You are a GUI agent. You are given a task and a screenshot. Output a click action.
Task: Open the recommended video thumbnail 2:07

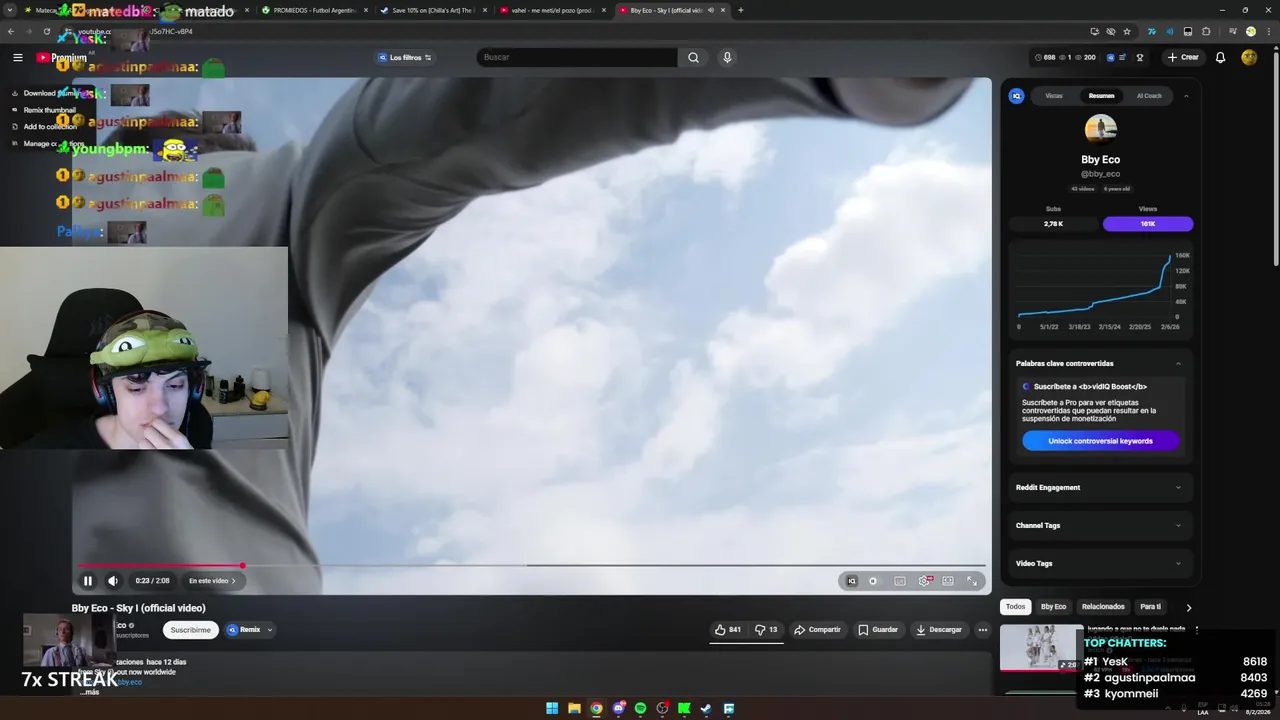(1040, 647)
